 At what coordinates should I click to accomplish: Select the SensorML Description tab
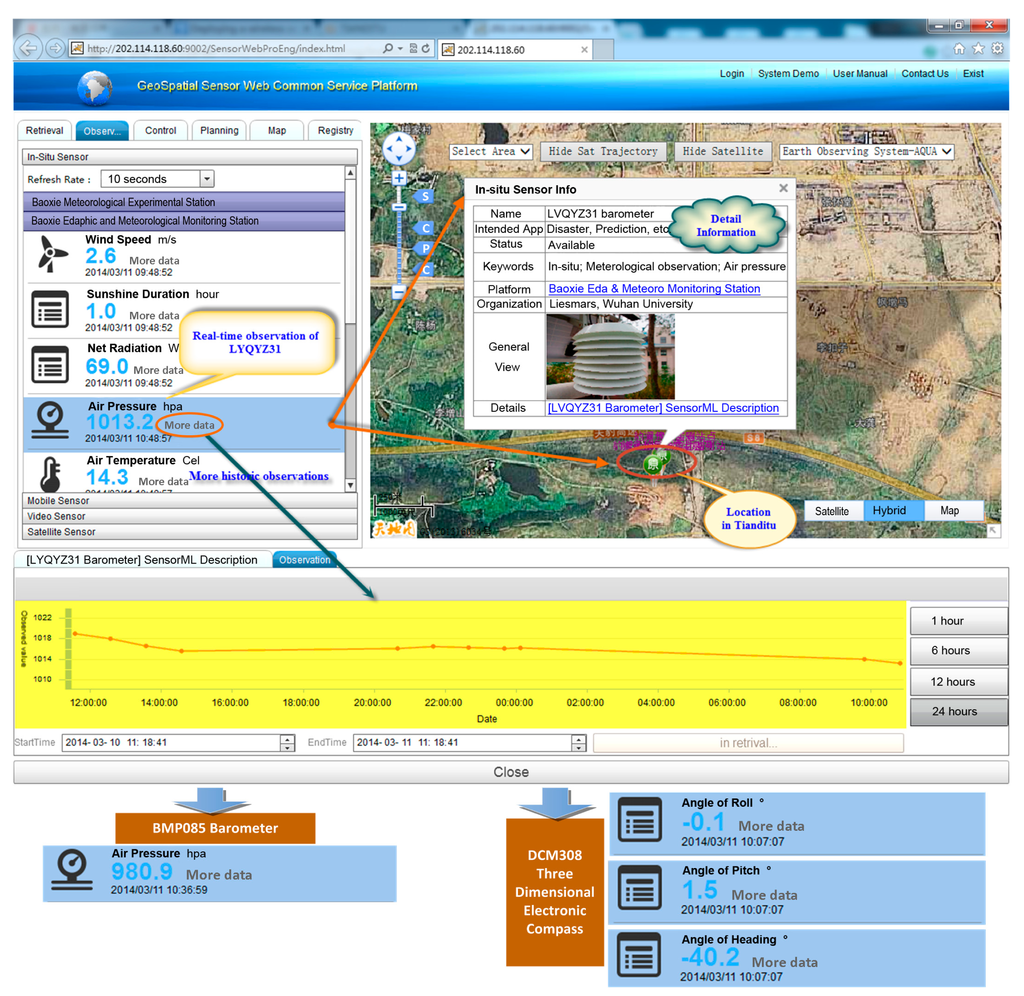(142, 560)
